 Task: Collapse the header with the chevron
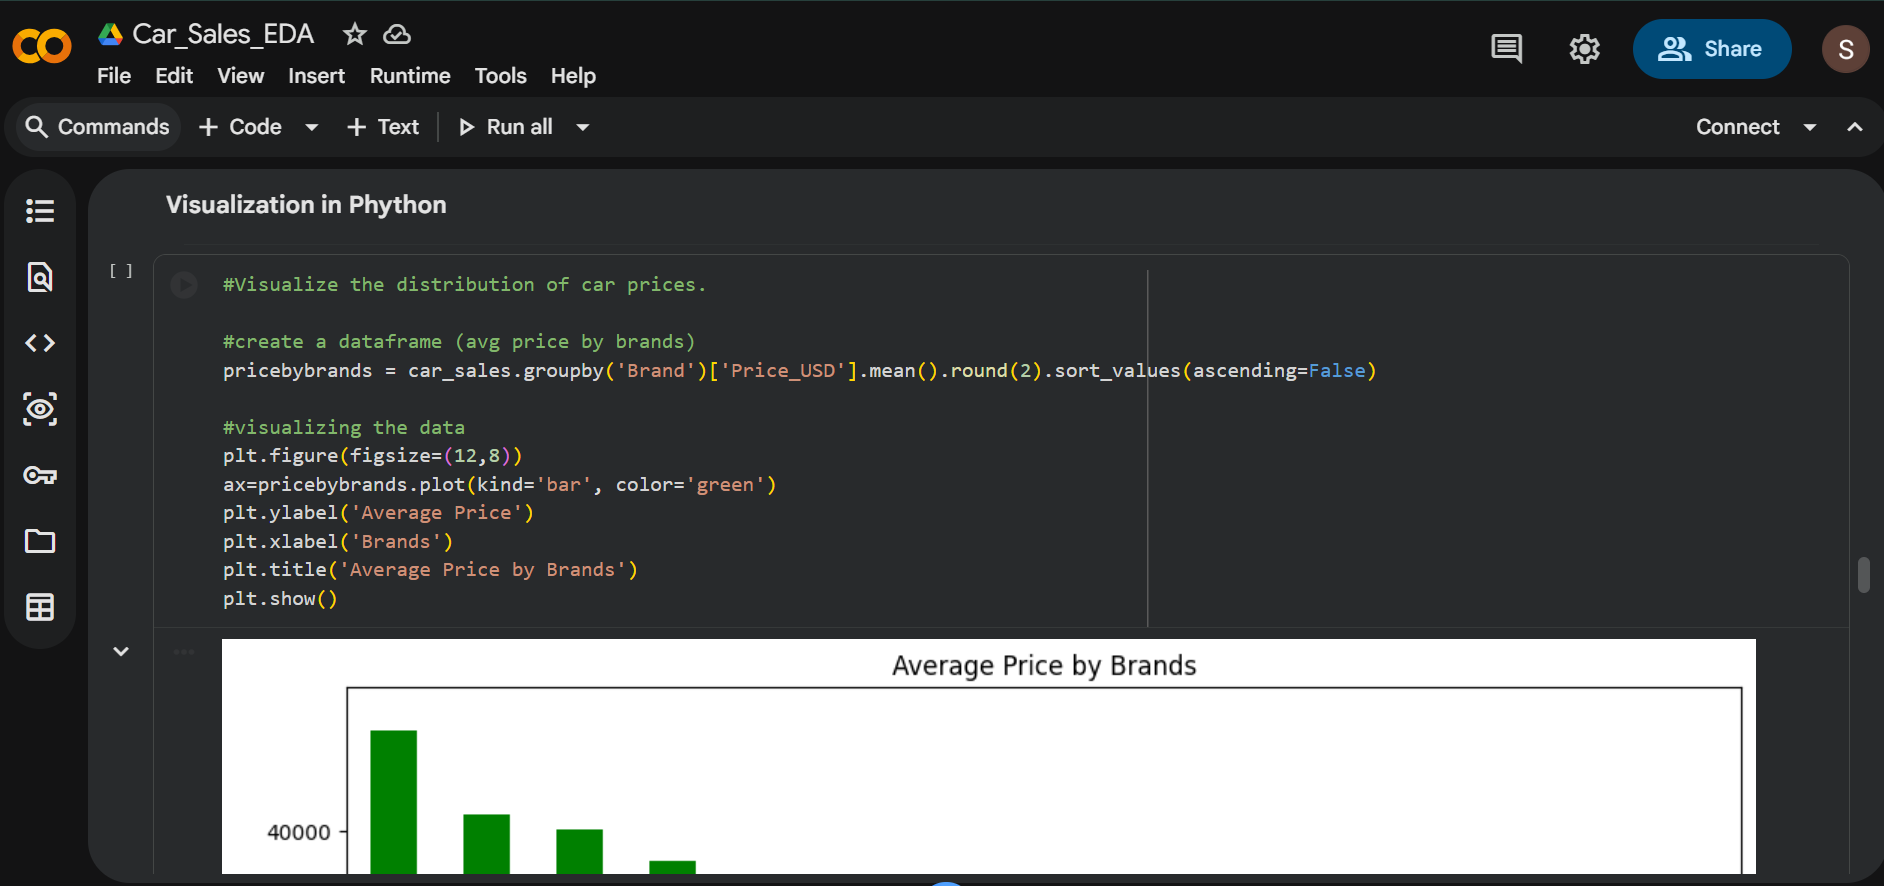point(1854,127)
